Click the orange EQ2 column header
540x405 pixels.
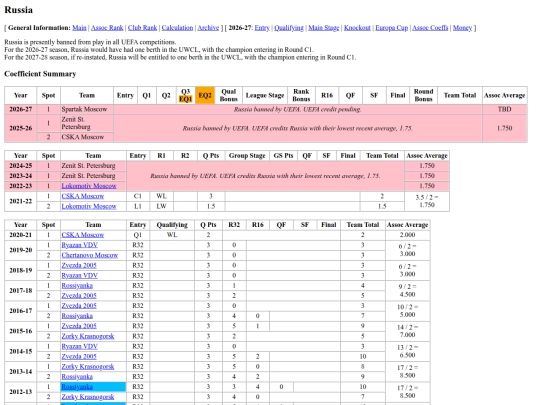click(x=205, y=95)
